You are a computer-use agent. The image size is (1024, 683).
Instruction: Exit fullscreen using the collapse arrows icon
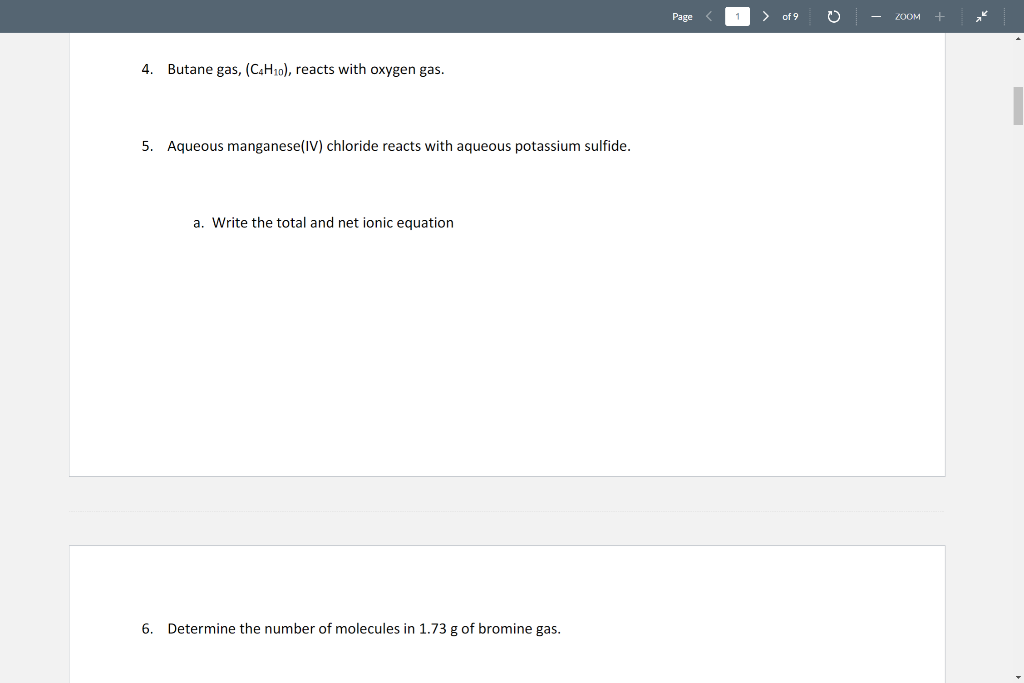point(982,16)
